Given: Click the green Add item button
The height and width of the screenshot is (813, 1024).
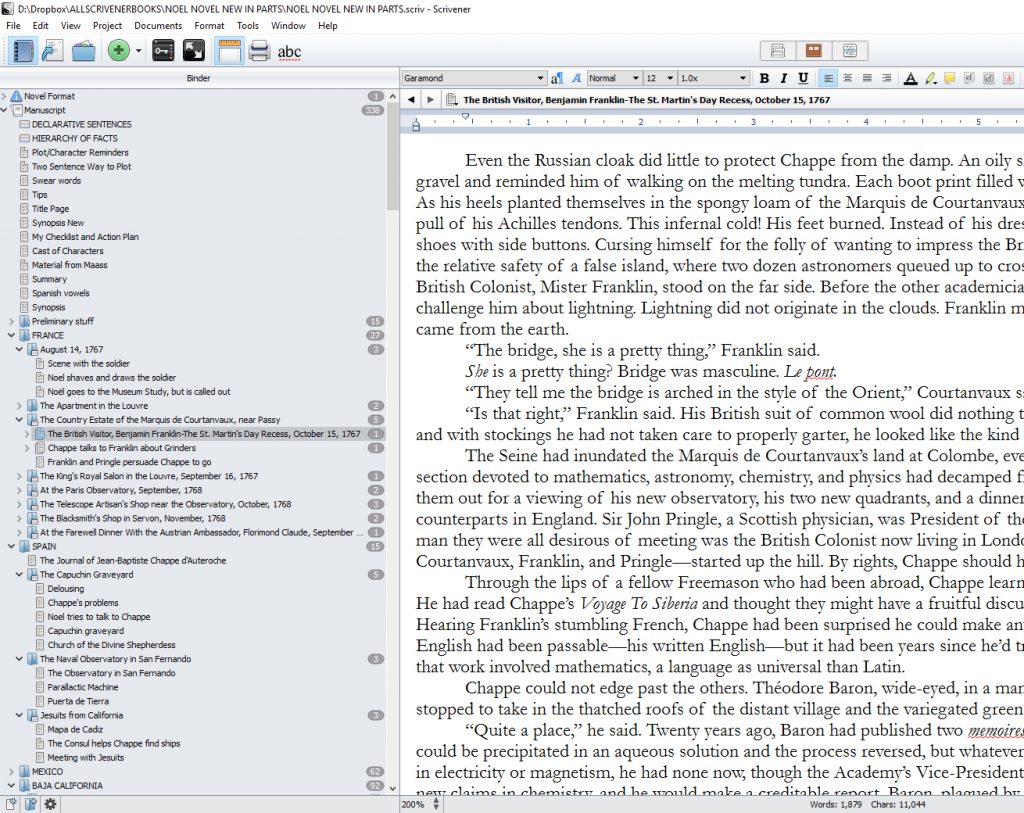Looking at the screenshot, I should pyautogui.click(x=118, y=50).
